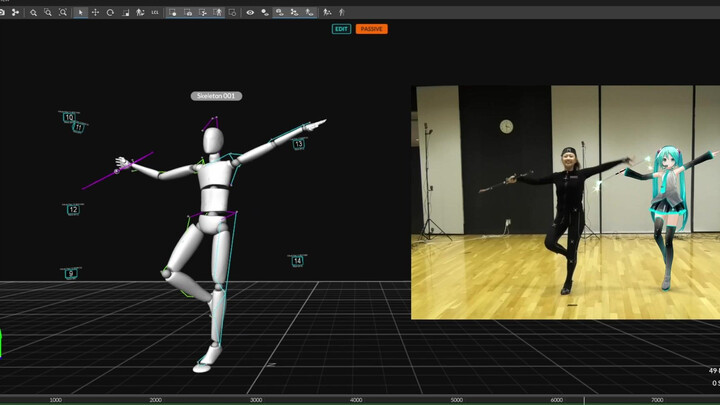Click the orange PASSIVE button
The image size is (720, 405).
click(x=371, y=29)
